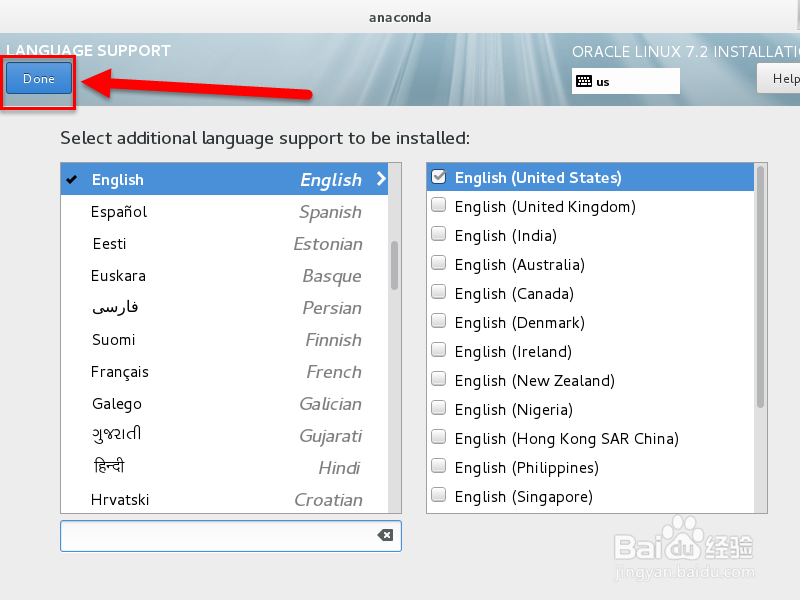
Task: Pick Français French in the list
Action: coord(224,372)
